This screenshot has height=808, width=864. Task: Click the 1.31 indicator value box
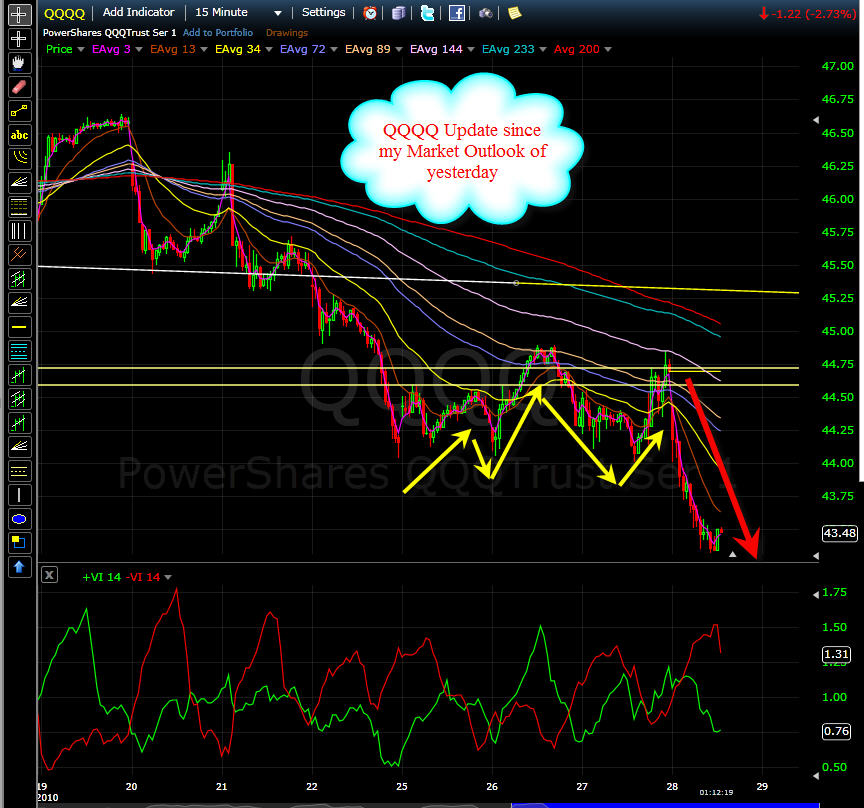(x=836, y=654)
